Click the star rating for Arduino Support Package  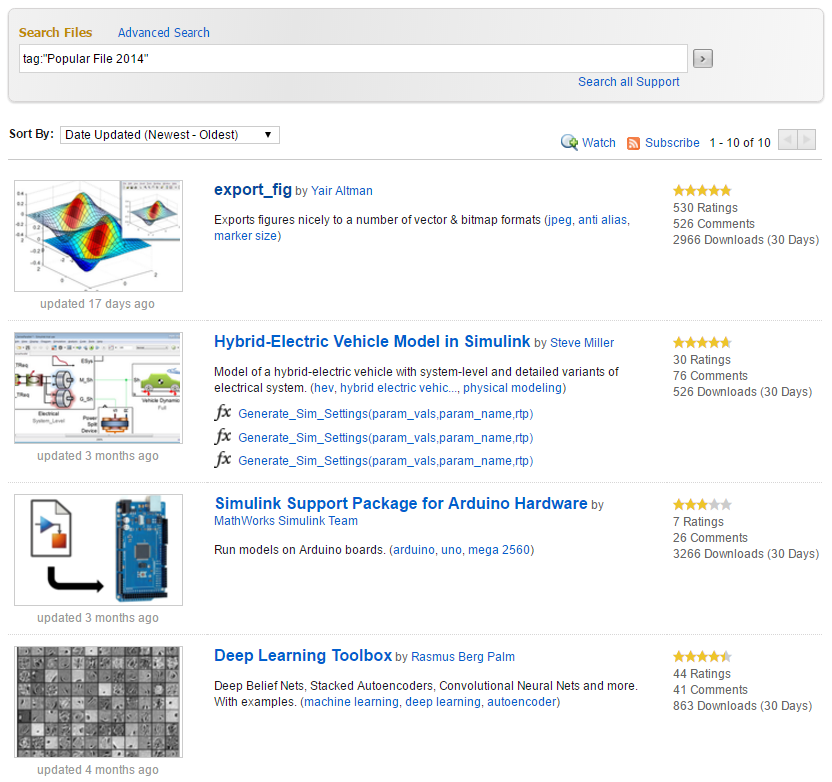click(702, 505)
